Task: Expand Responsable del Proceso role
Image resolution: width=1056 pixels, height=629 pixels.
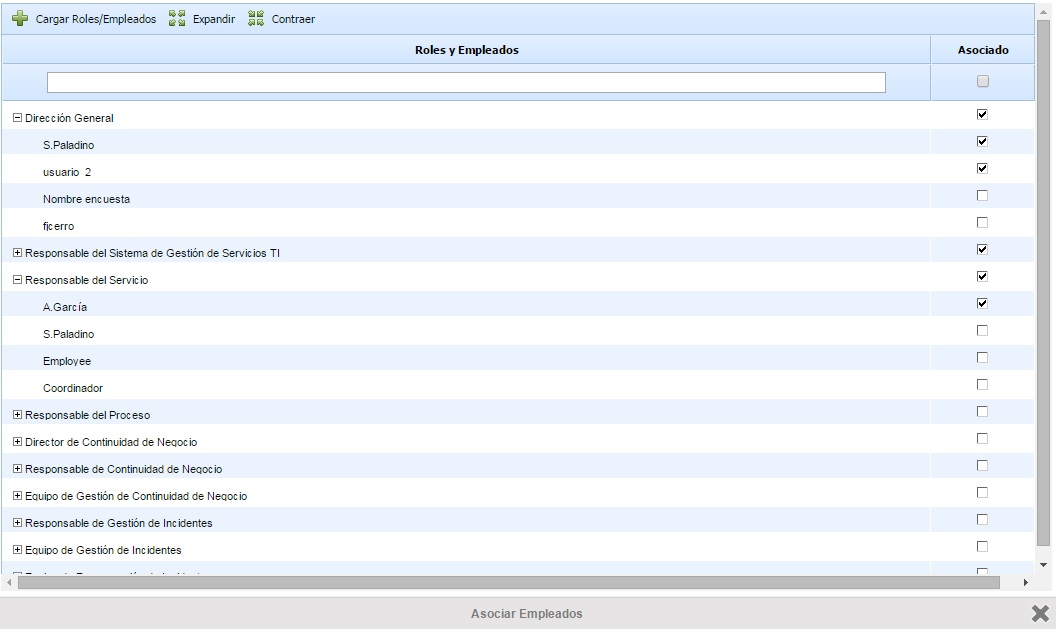Action: click(17, 415)
